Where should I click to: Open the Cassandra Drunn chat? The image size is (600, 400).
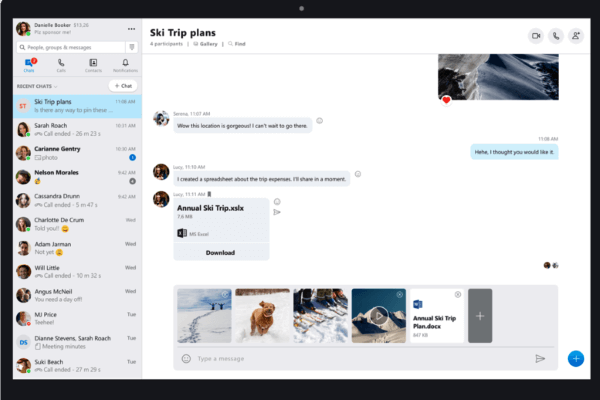78,201
